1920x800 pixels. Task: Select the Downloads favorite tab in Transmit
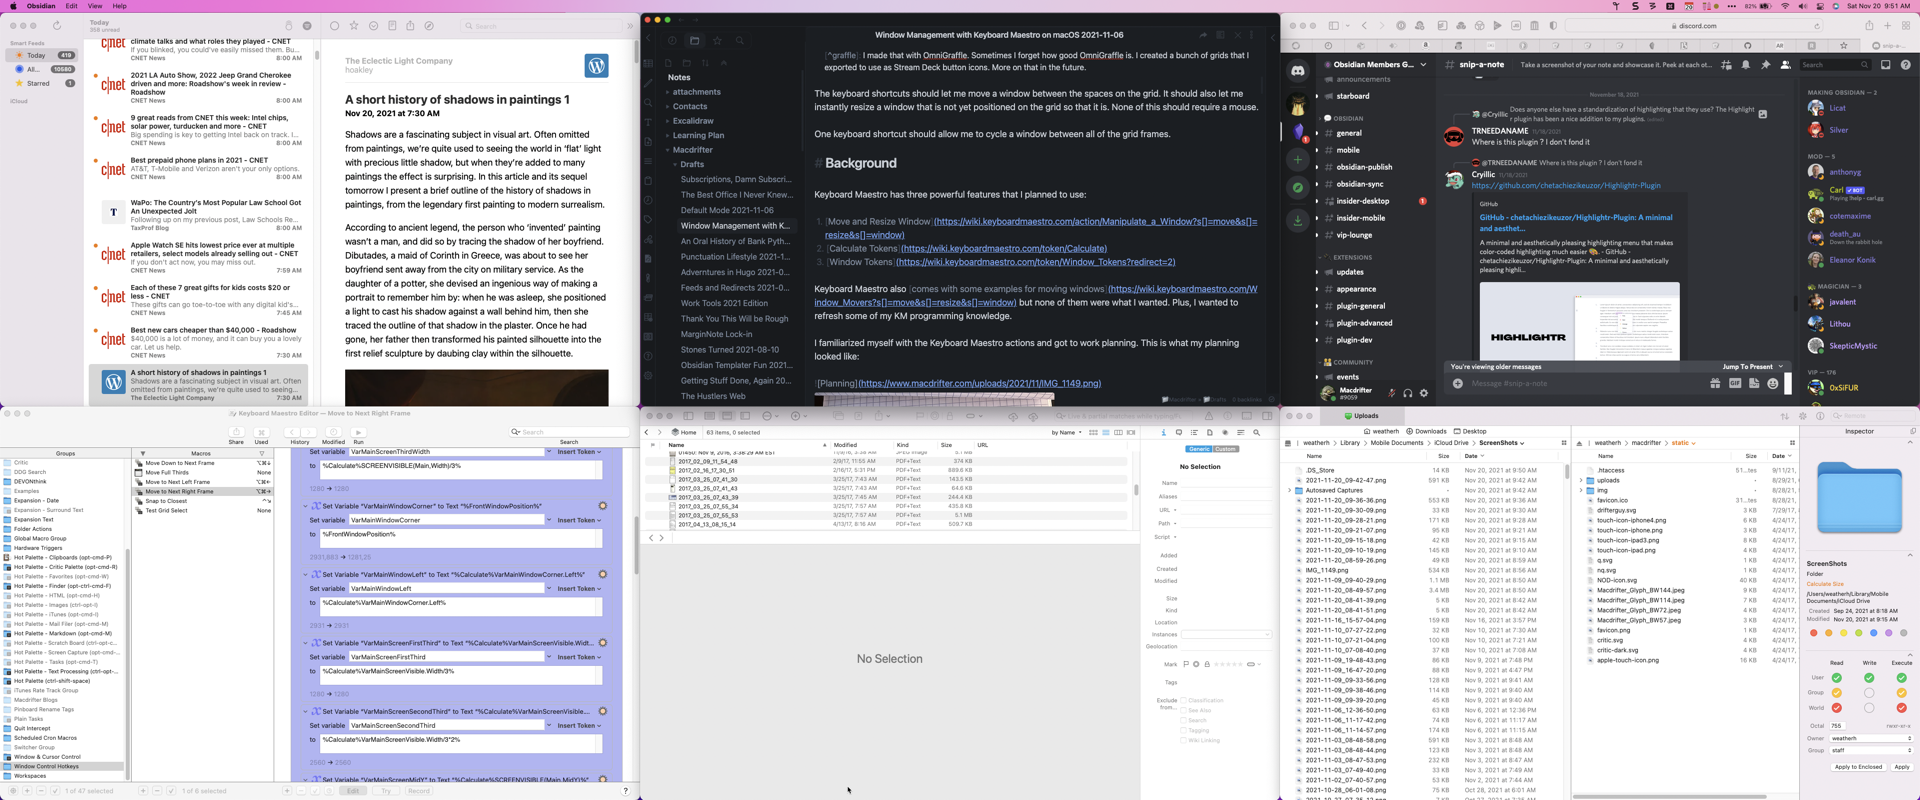(1426, 431)
